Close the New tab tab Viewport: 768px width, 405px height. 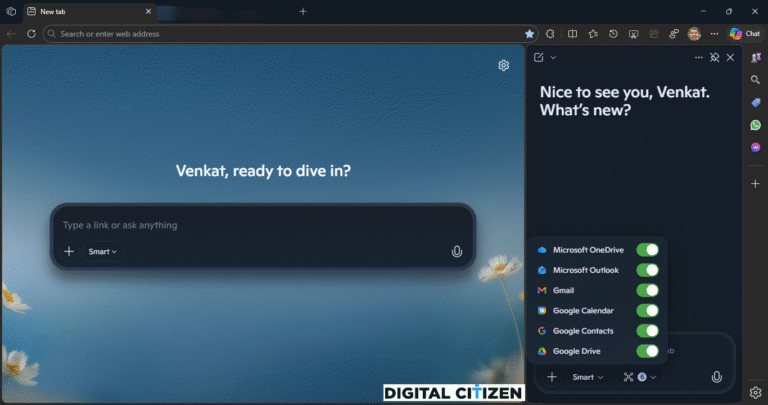[x=148, y=11]
